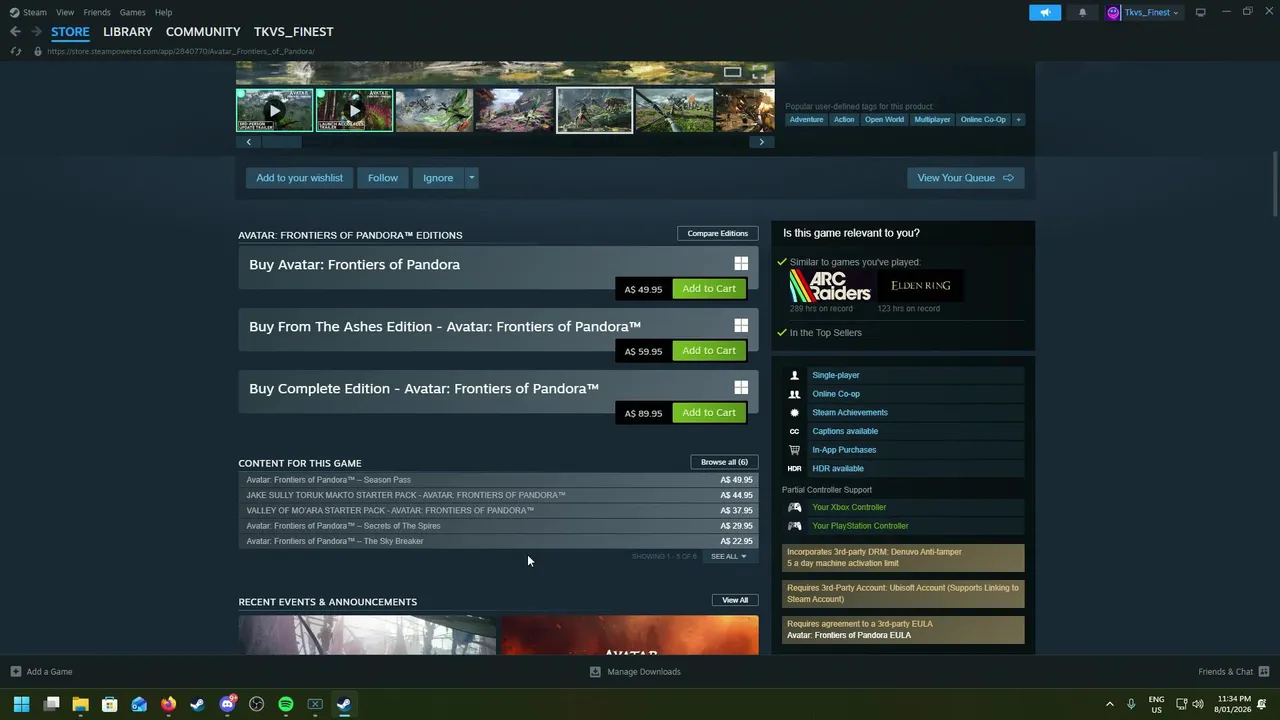Open the View menu
The width and height of the screenshot is (1280, 720).
click(65, 12)
